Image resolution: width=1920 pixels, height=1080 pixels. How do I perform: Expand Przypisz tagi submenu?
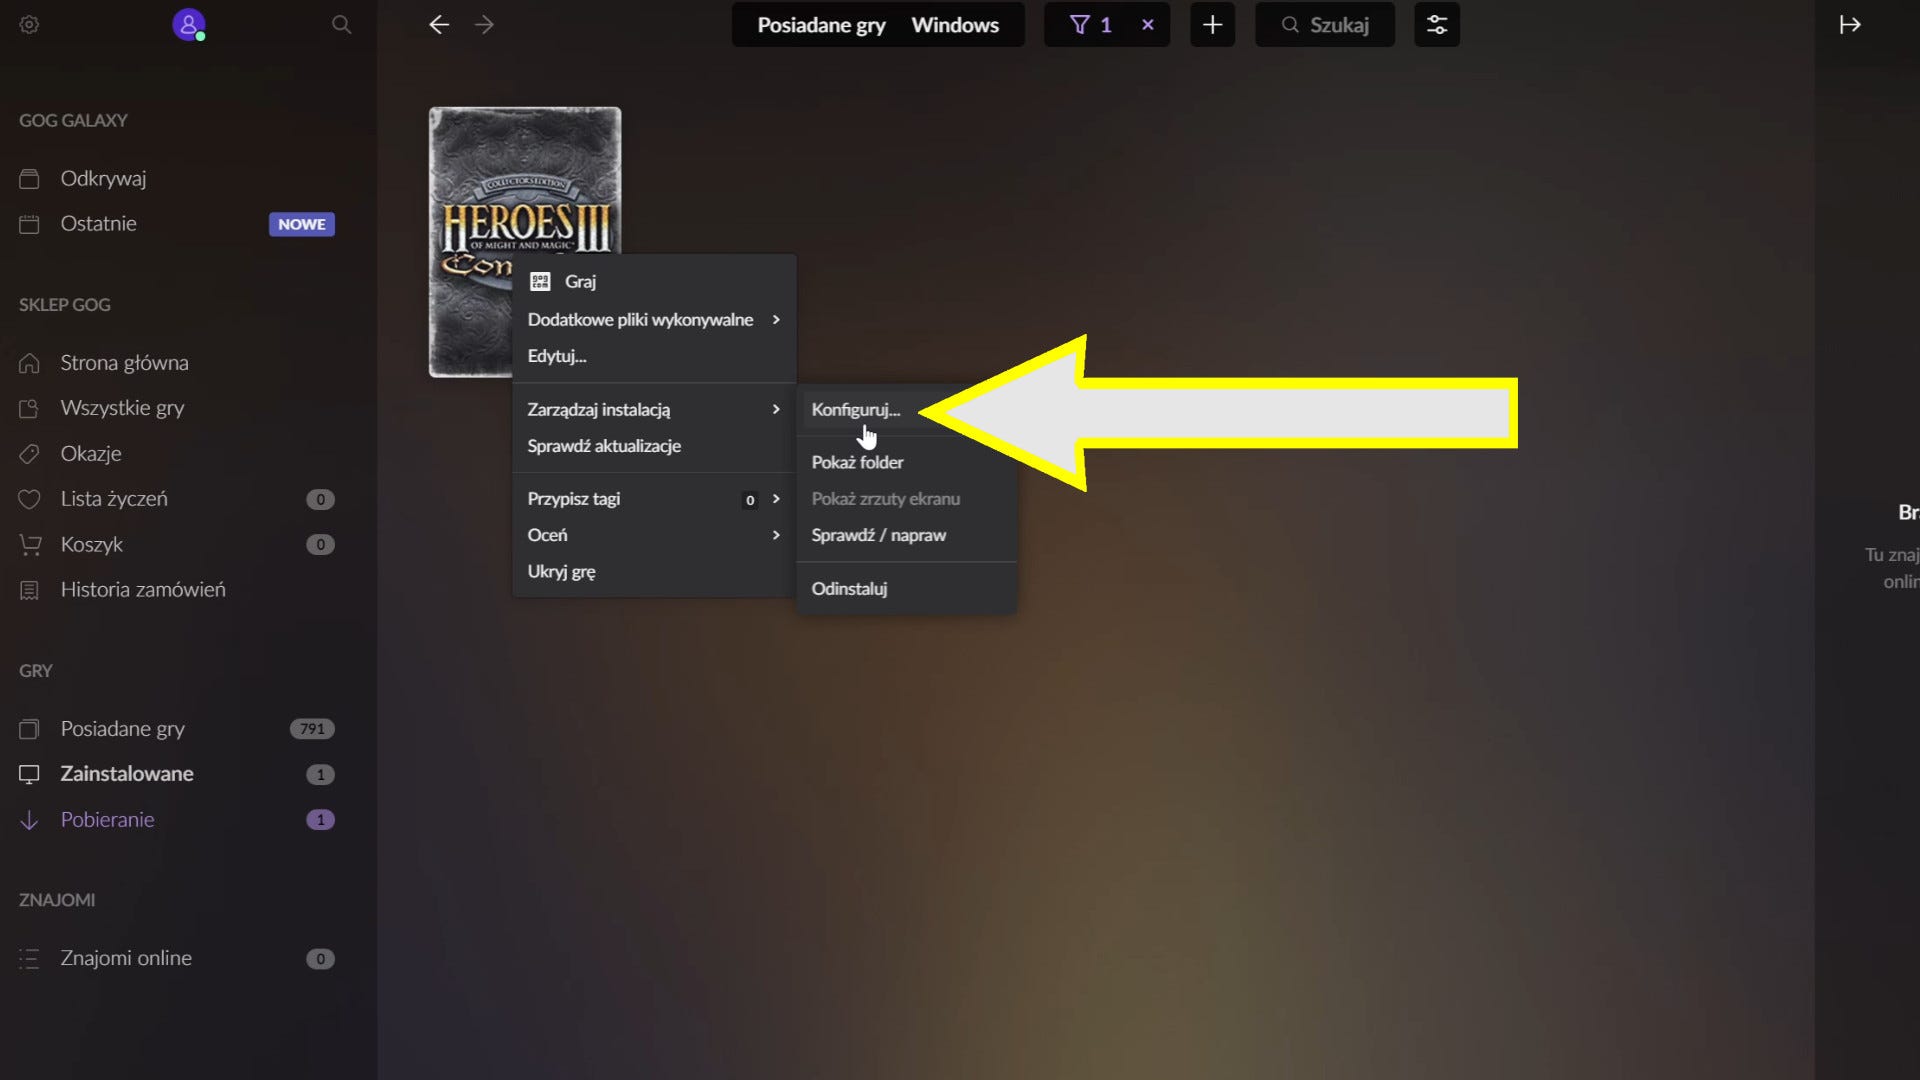(654, 499)
